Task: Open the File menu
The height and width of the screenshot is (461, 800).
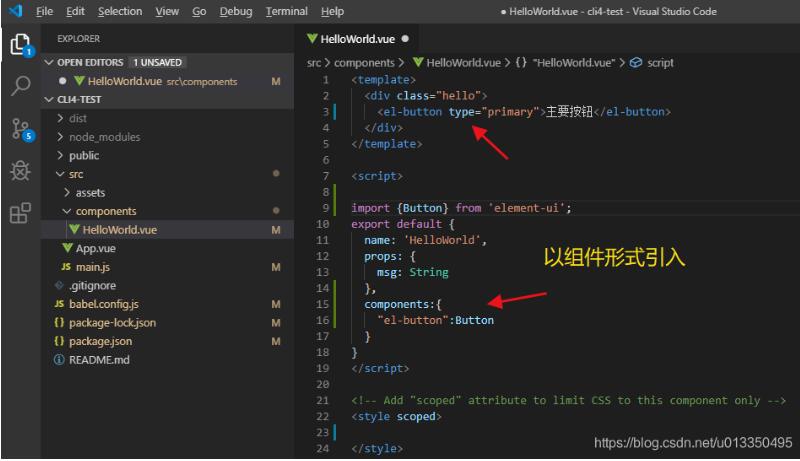Action: [44, 11]
